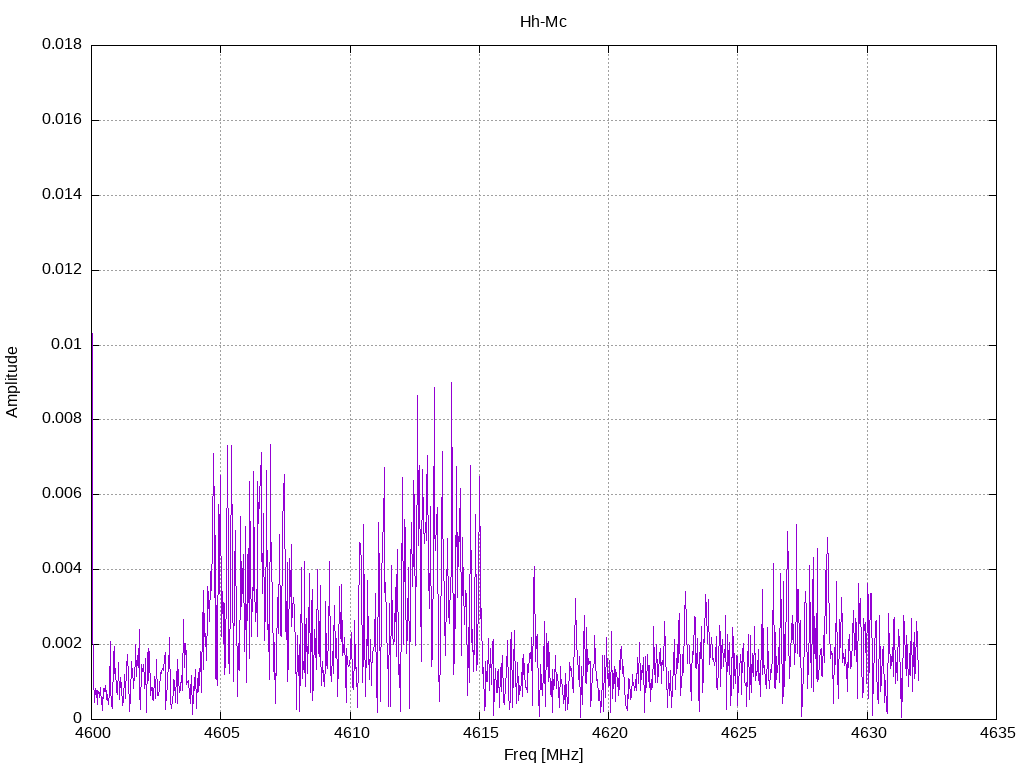Click the 0.014 y-axis tick label
Screen dimensions: 1024x768
click(62, 195)
